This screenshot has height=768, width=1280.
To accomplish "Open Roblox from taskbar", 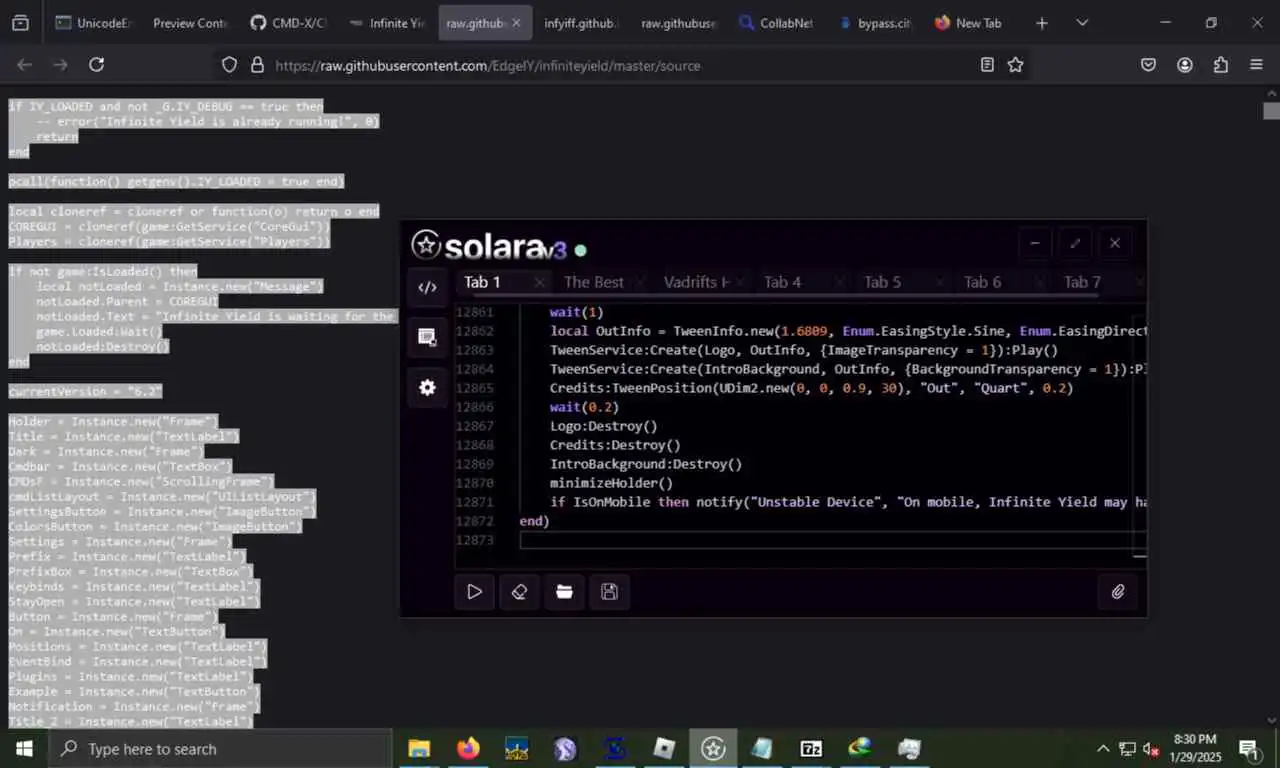I will [664, 748].
